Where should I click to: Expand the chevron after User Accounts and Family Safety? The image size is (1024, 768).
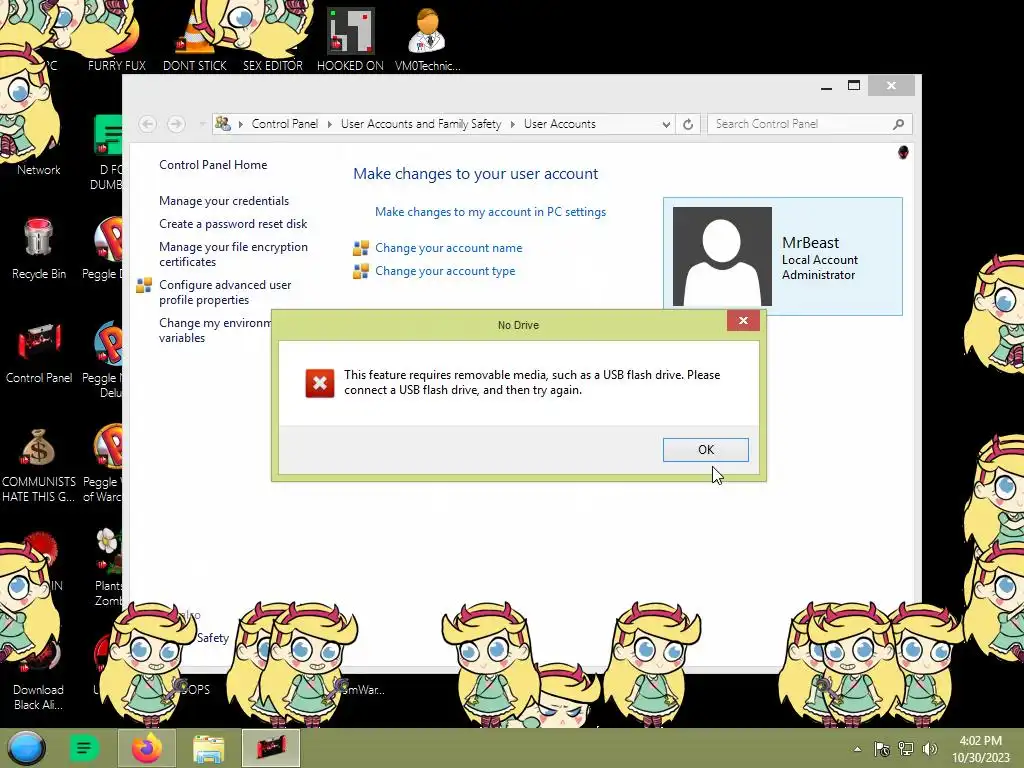513,123
